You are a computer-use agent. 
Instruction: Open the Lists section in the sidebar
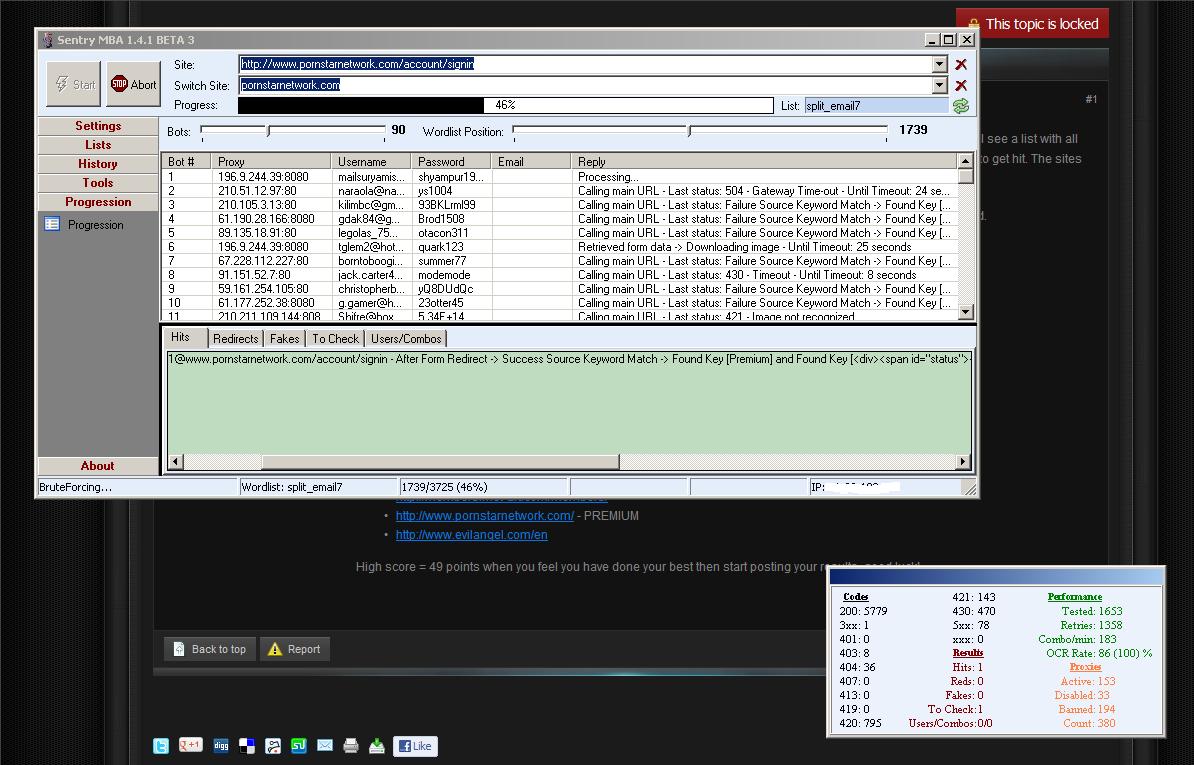pyautogui.click(x=98, y=145)
